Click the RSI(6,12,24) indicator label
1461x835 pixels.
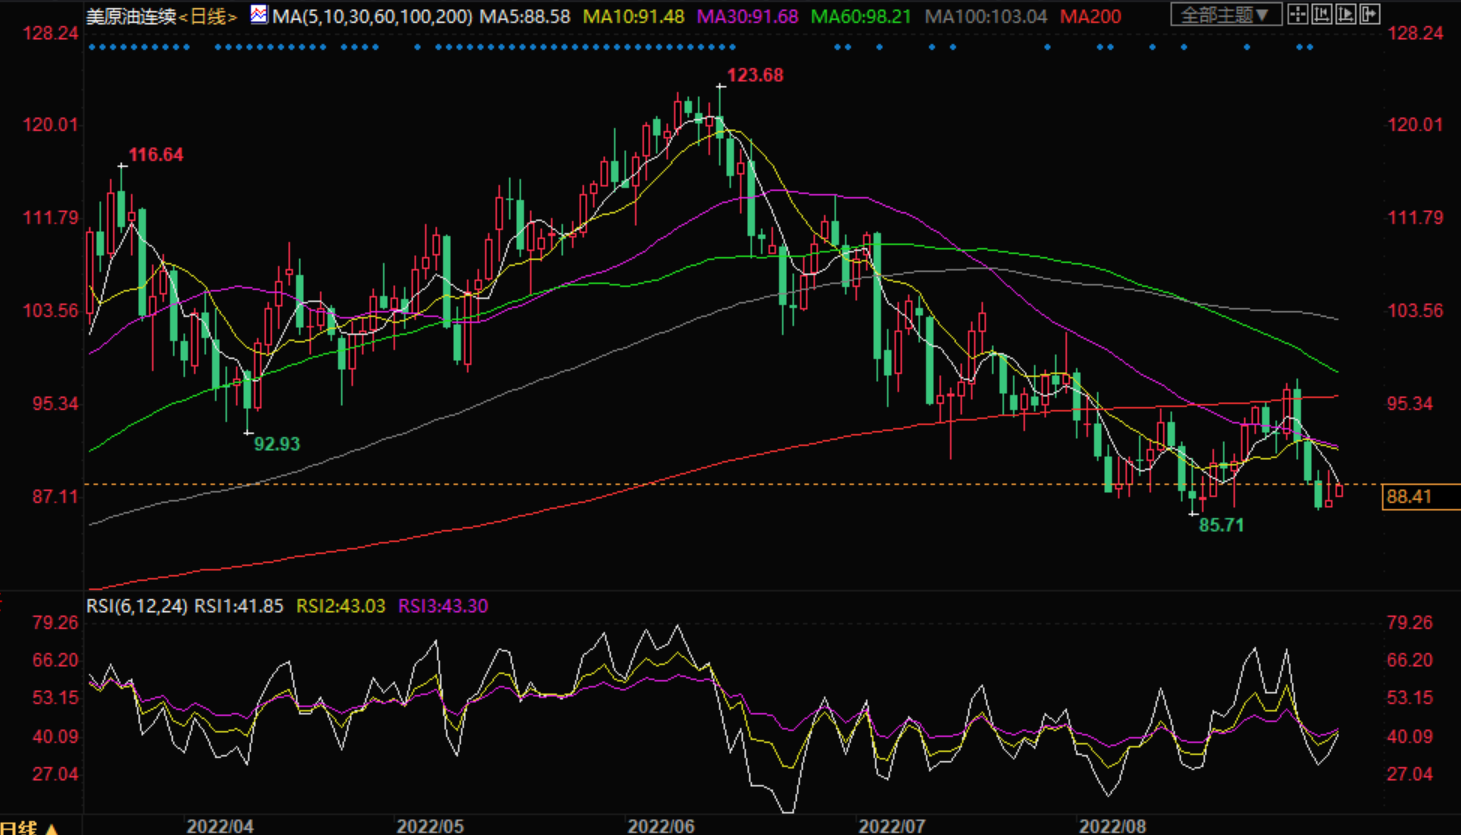click(x=136, y=606)
